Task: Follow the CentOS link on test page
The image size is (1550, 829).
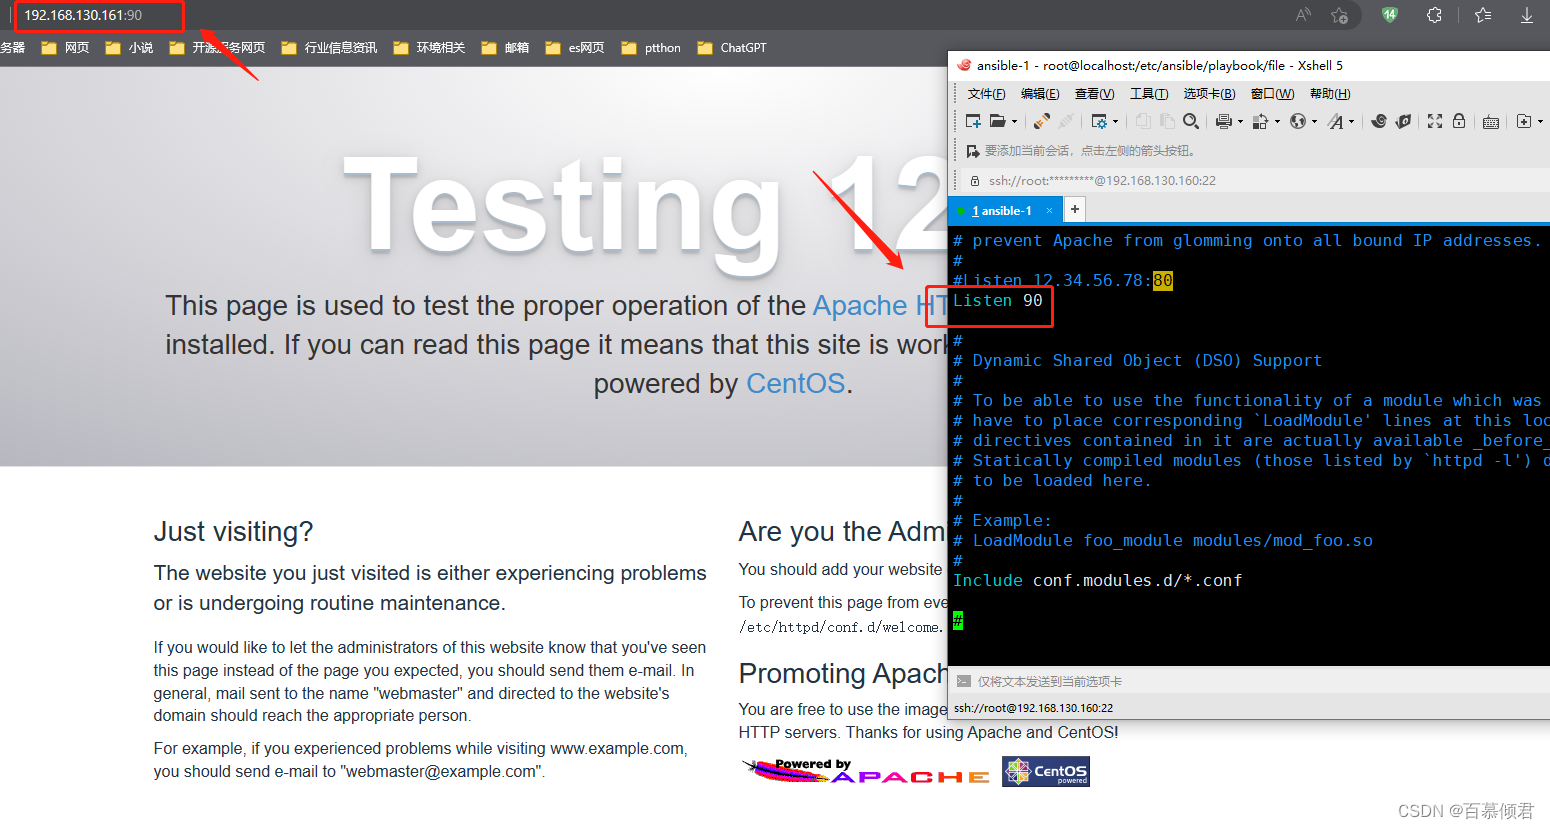Action: click(x=796, y=383)
